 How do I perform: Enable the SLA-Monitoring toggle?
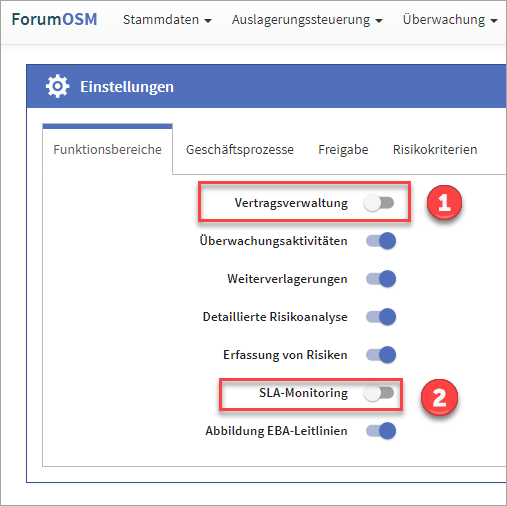pyautogui.click(x=379, y=393)
